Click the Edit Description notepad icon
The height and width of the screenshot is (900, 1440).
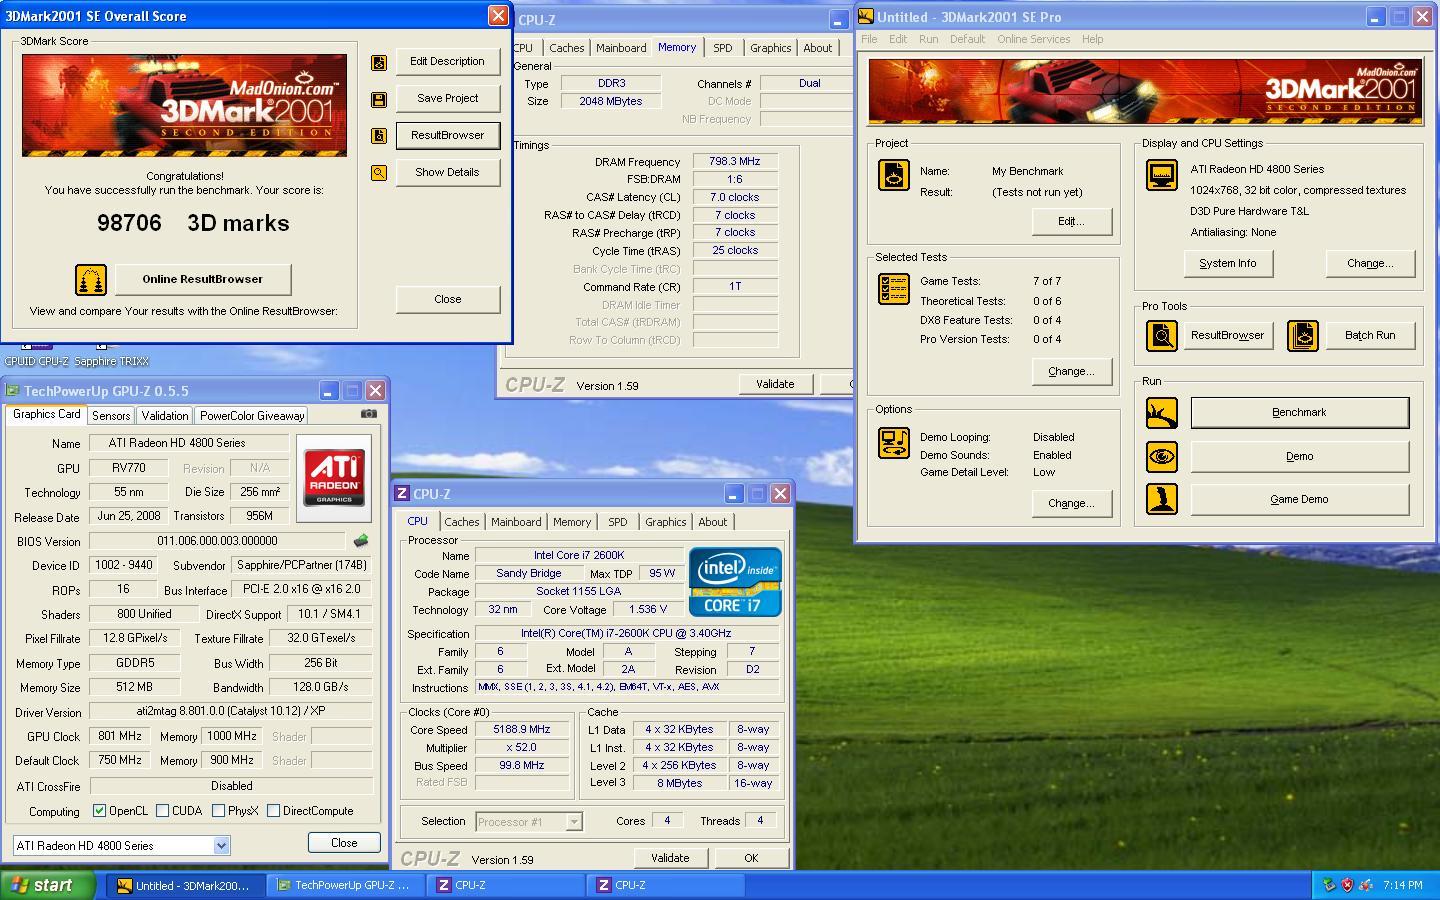point(379,62)
